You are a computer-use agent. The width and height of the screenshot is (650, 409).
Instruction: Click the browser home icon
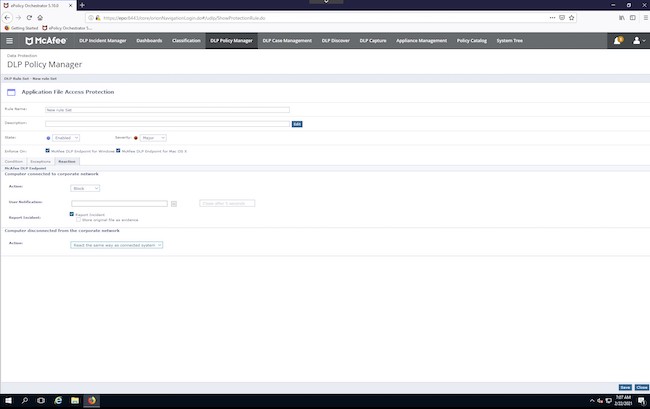pyautogui.click(x=40, y=18)
